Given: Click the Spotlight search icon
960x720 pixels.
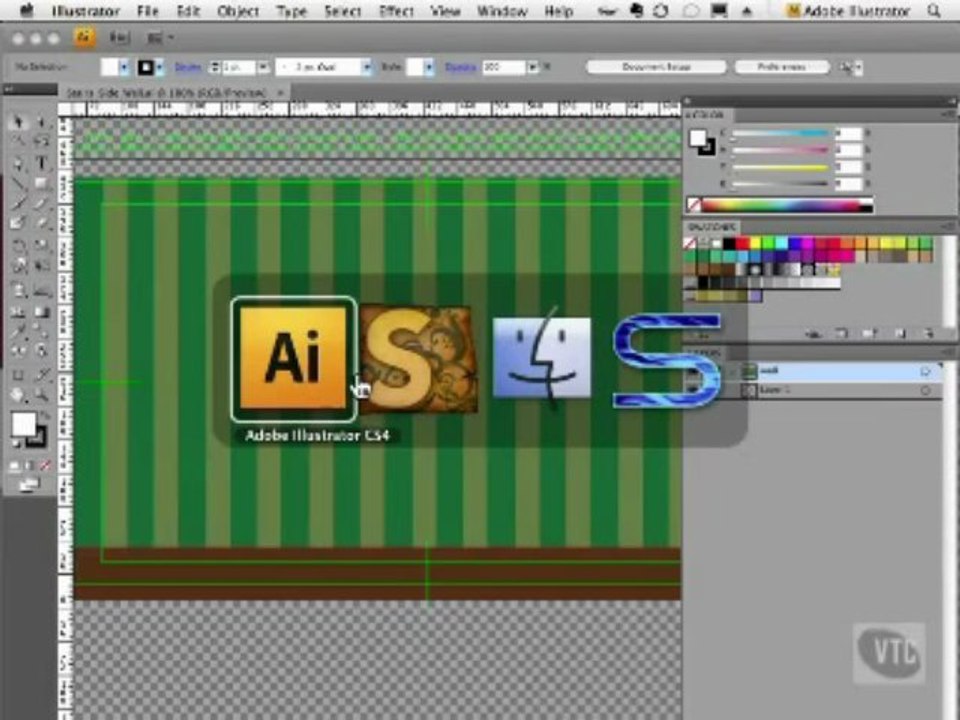Looking at the screenshot, I should (x=934, y=10).
